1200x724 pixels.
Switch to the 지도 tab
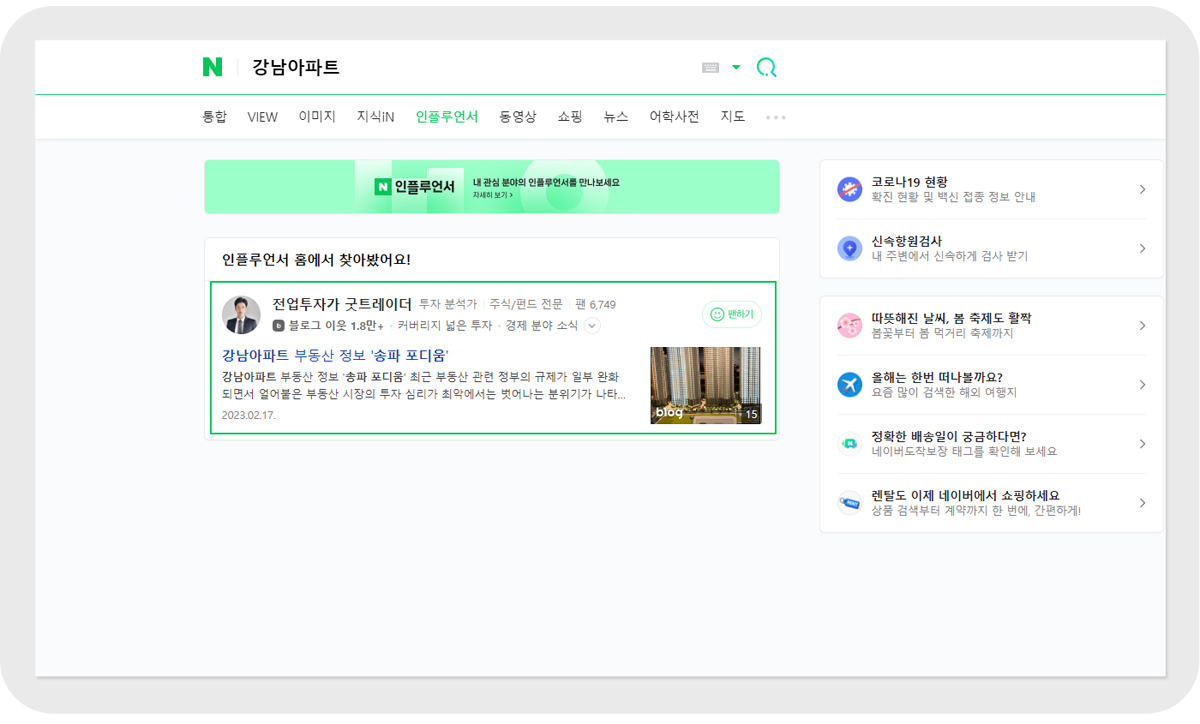click(x=733, y=117)
